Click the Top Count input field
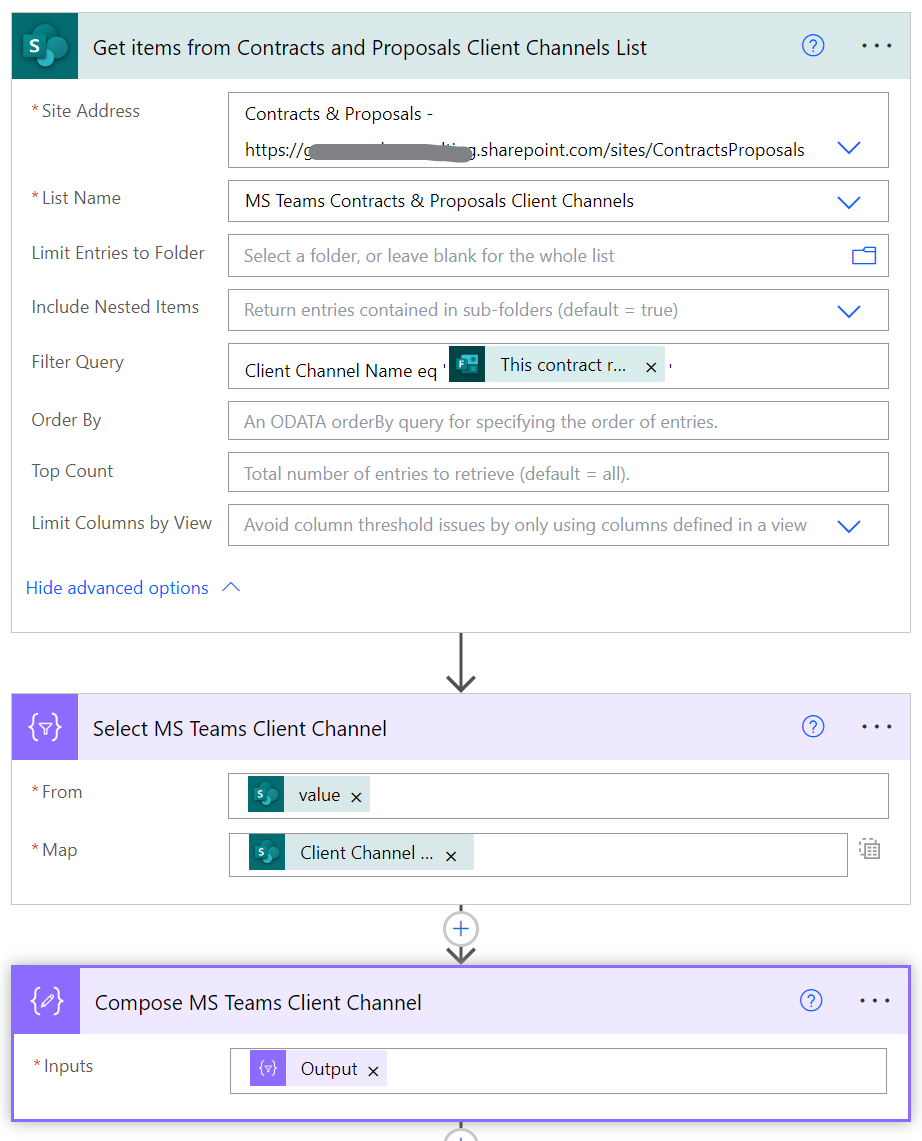The height and width of the screenshot is (1141, 922). pyautogui.click(x=557, y=471)
